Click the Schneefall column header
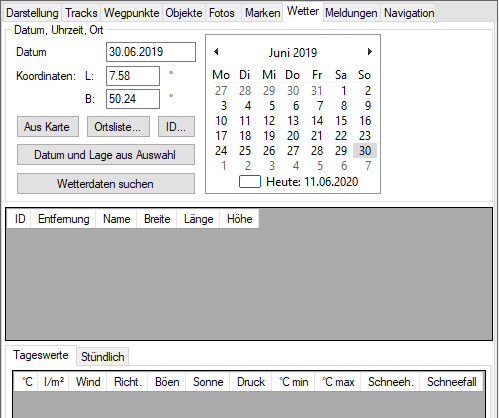Viewport: 499px width, 418px height. [451, 382]
